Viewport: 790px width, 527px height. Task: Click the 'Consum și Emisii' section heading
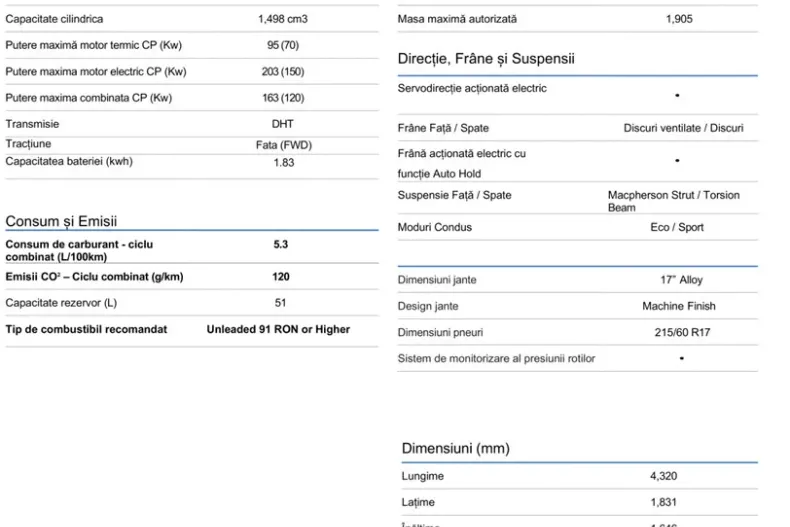69,221
